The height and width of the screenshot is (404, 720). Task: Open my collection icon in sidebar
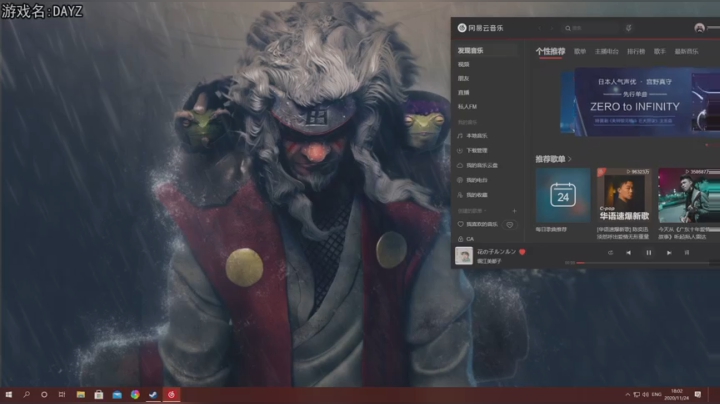click(460, 195)
